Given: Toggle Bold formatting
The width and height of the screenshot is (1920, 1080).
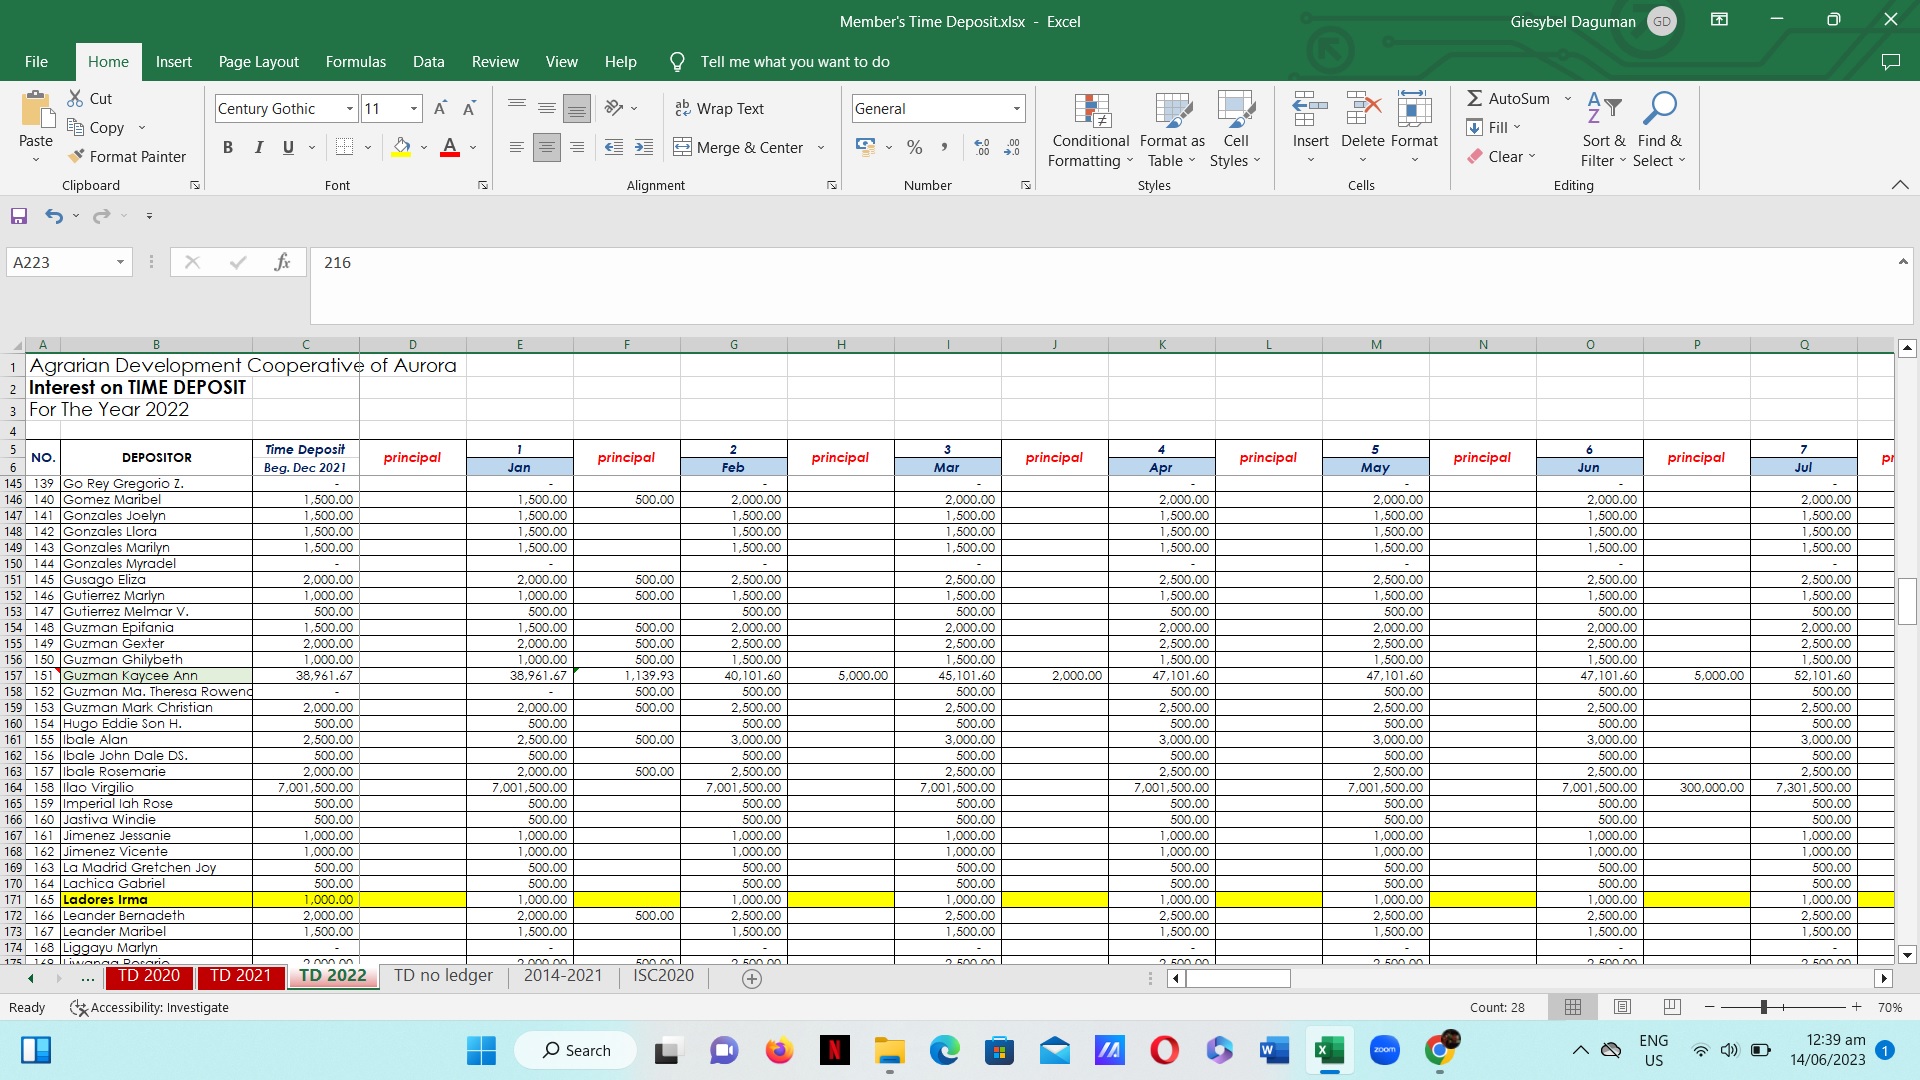Looking at the screenshot, I should (228, 147).
